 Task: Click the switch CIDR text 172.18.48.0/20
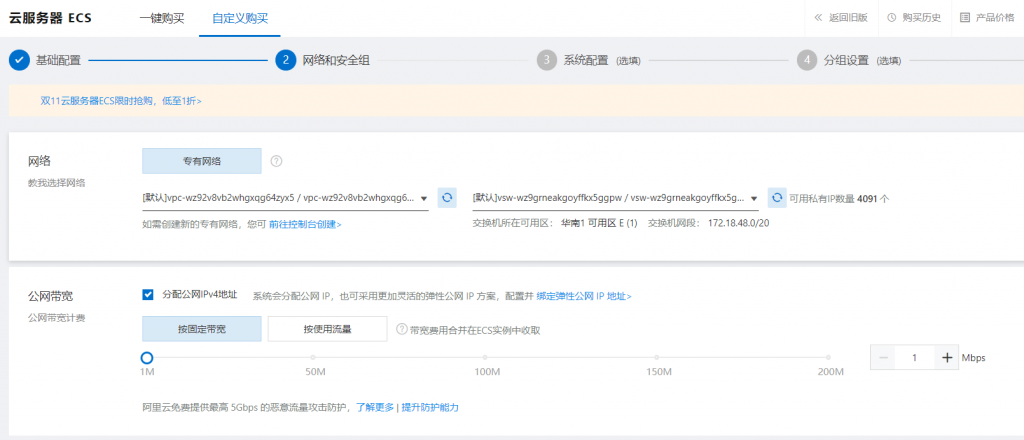click(x=739, y=223)
